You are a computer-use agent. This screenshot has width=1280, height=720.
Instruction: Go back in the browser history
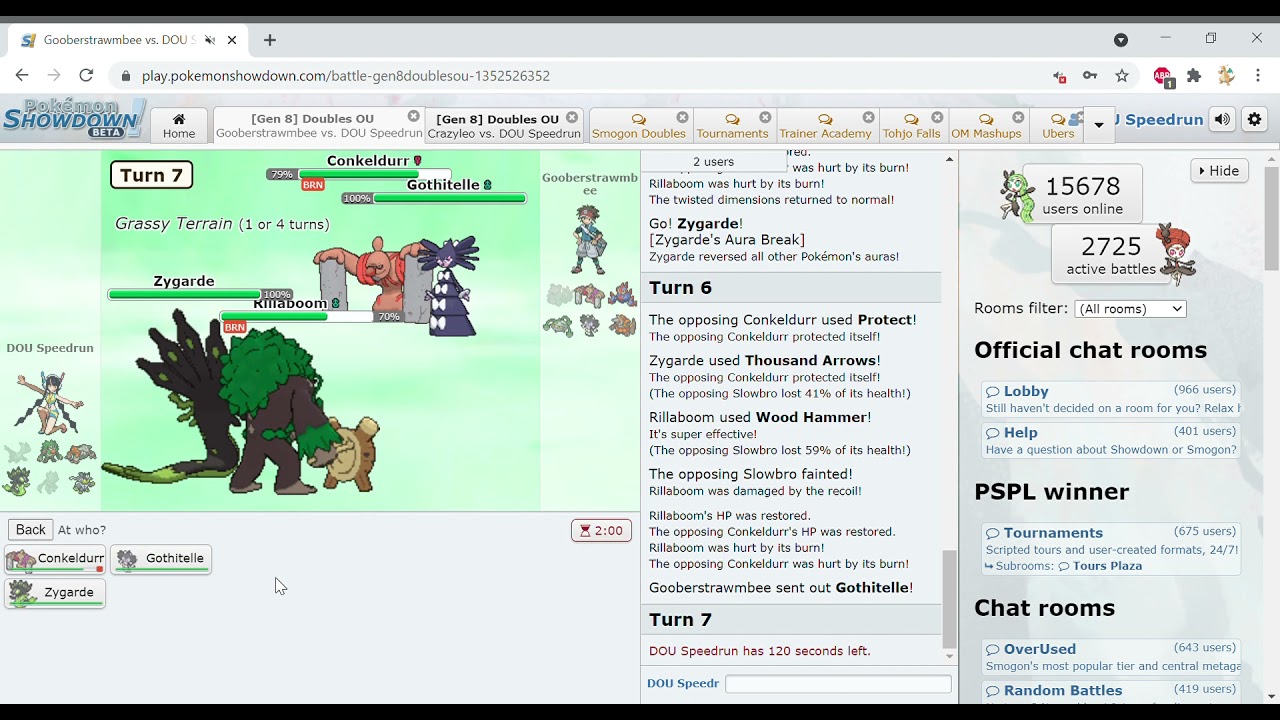pos(22,75)
